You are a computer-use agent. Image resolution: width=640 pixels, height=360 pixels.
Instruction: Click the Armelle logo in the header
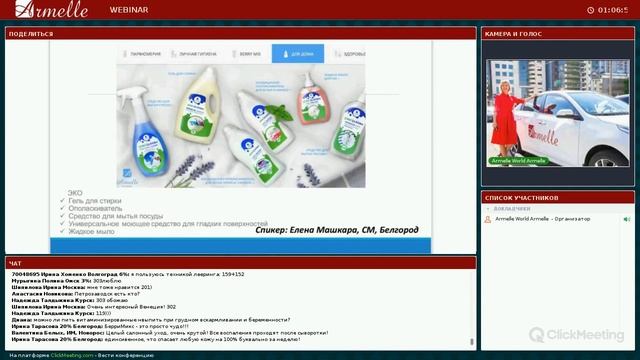pyautogui.click(x=51, y=9)
